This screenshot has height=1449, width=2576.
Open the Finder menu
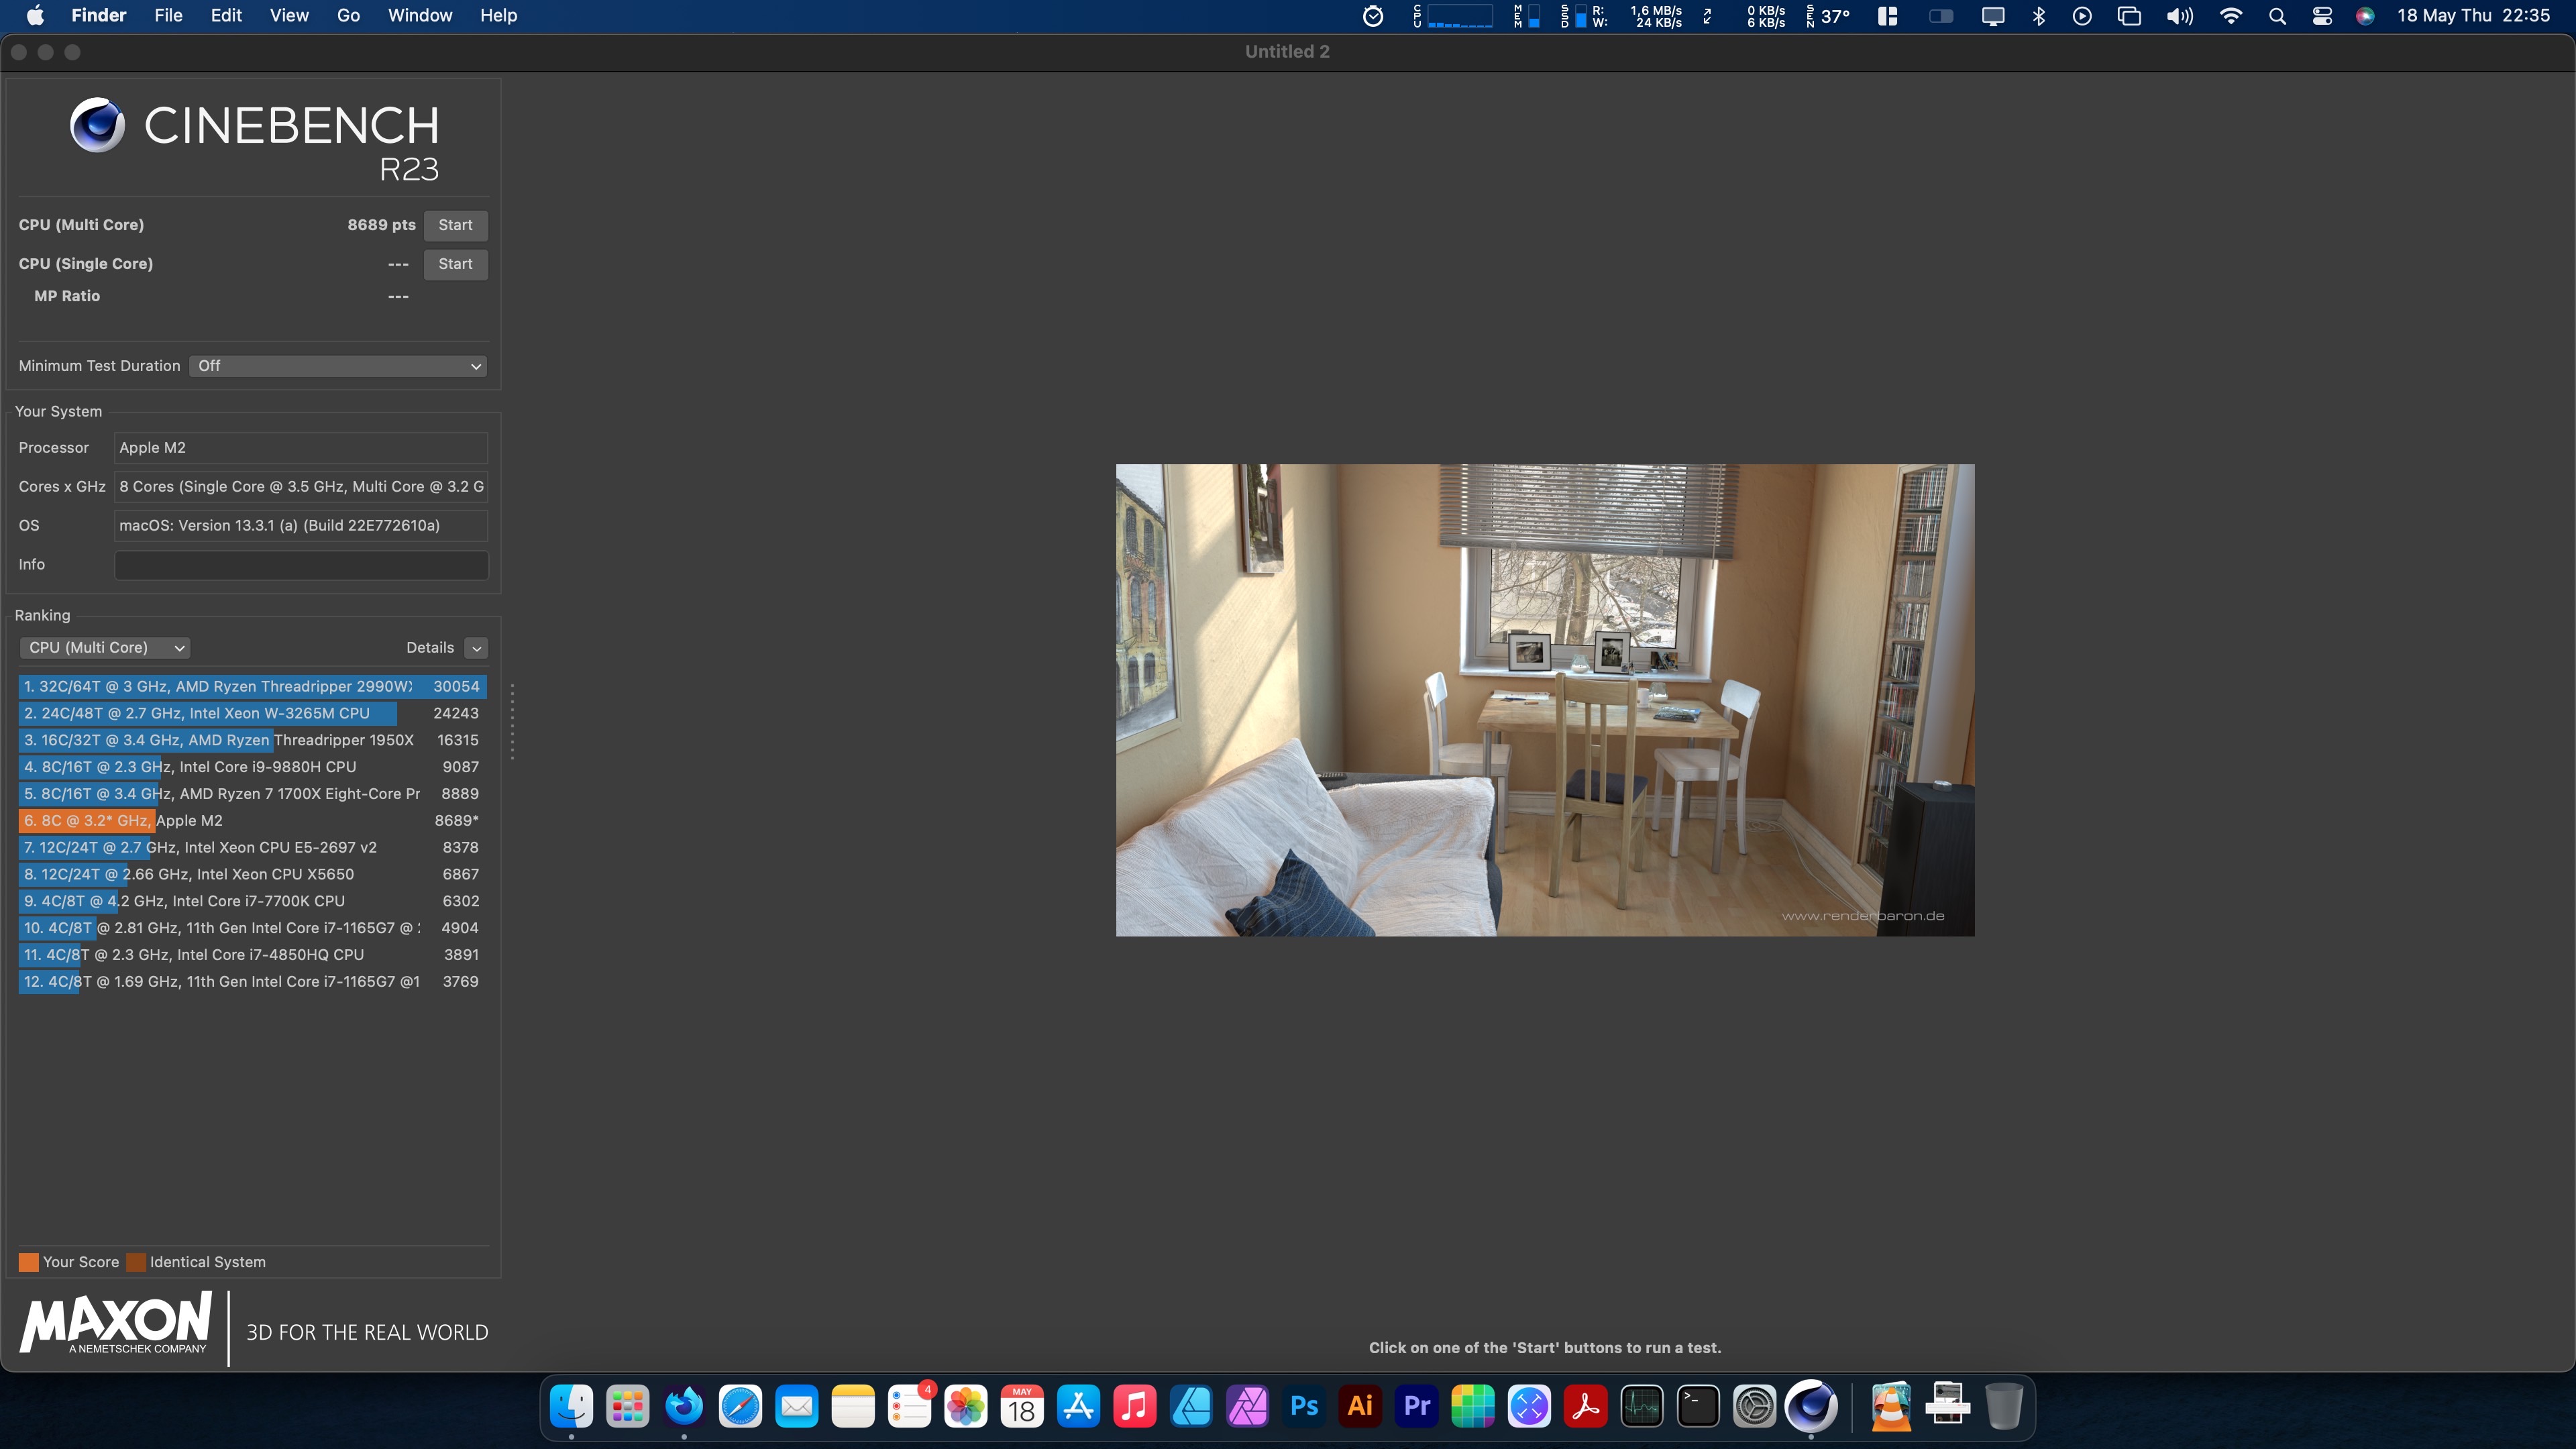tap(98, 15)
